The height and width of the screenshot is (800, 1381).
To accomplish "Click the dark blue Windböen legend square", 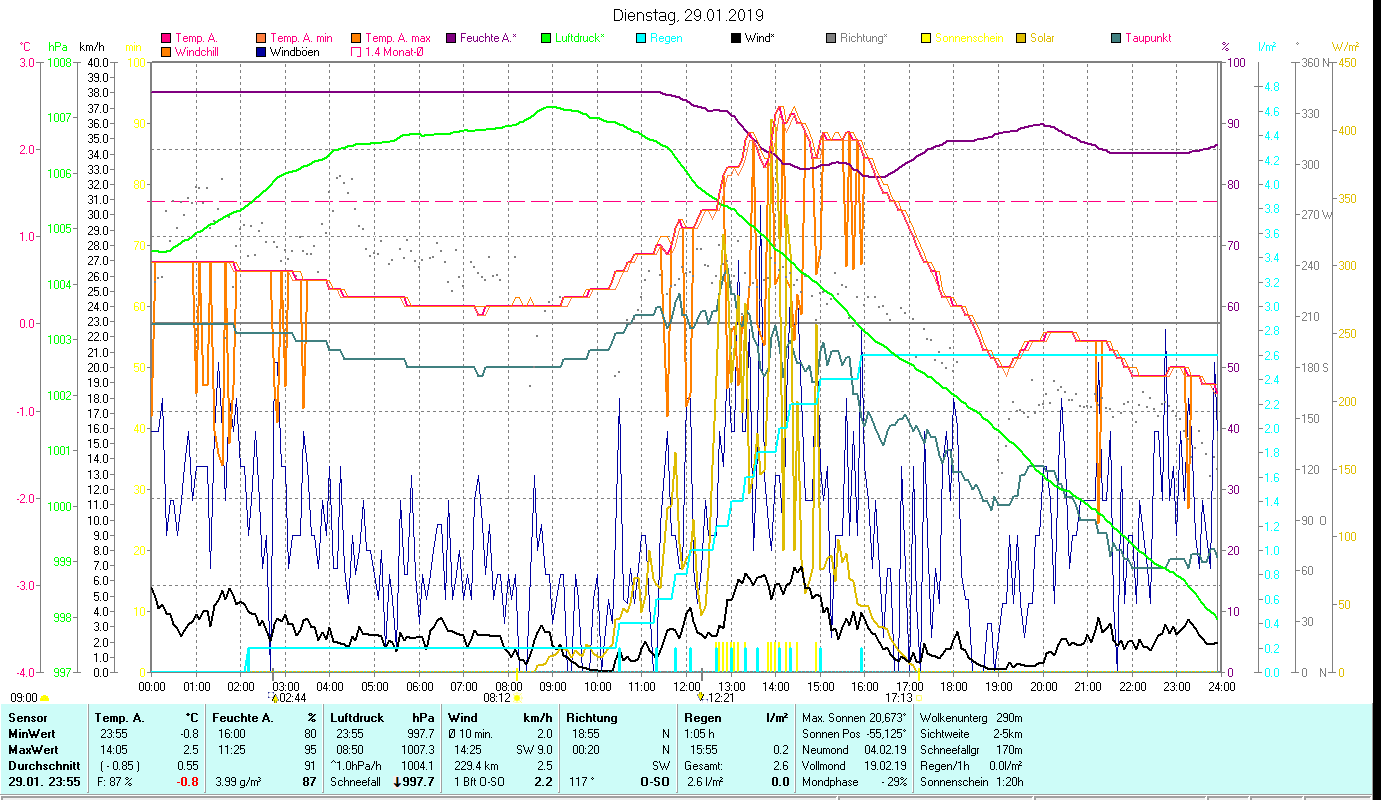I will (262, 52).
